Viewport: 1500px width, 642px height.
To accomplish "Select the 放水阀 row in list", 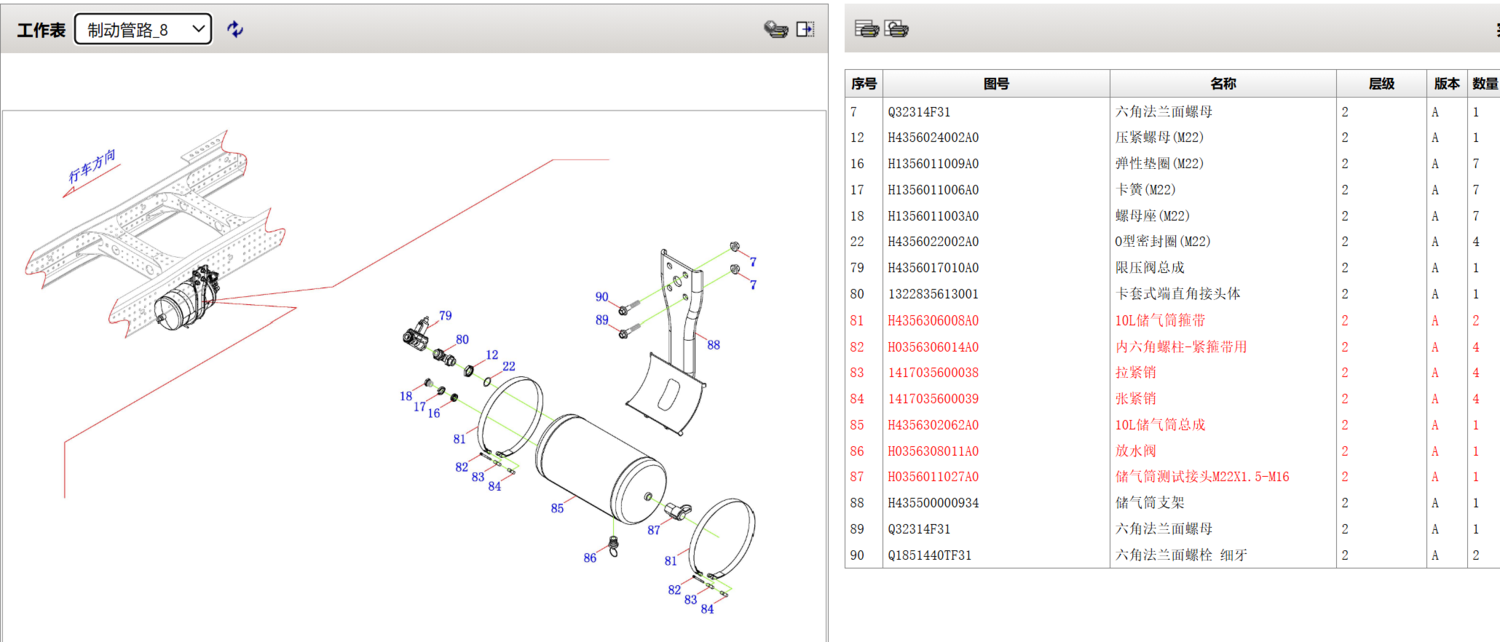I will point(1135,451).
